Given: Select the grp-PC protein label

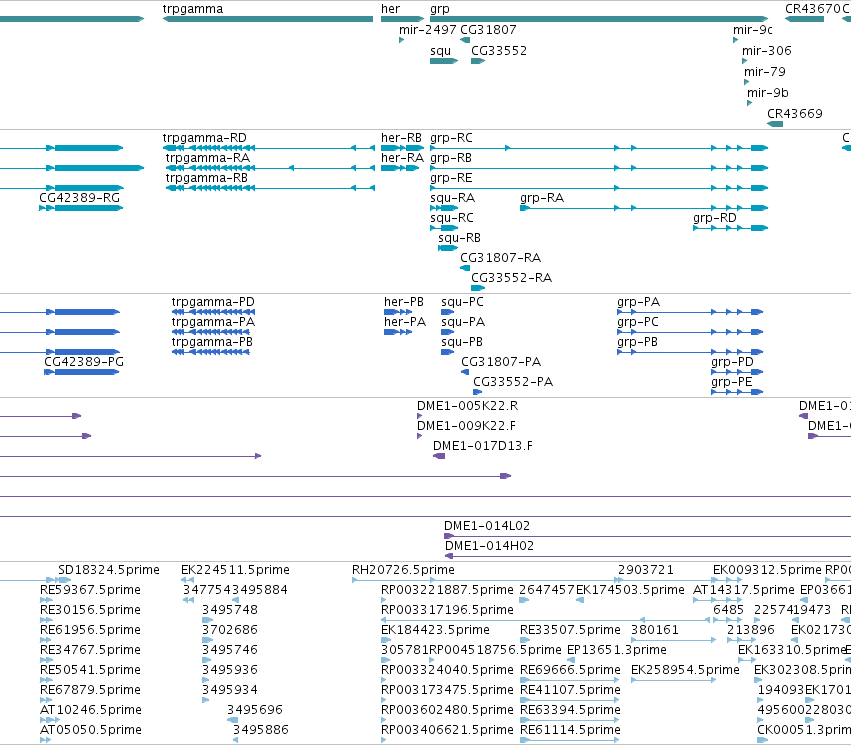Looking at the screenshot, I should (x=638, y=322).
